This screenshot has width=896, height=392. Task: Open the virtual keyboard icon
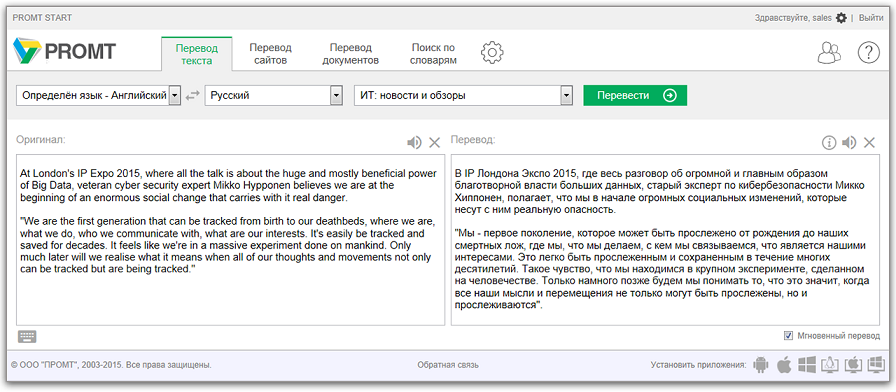pyautogui.click(x=27, y=337)
